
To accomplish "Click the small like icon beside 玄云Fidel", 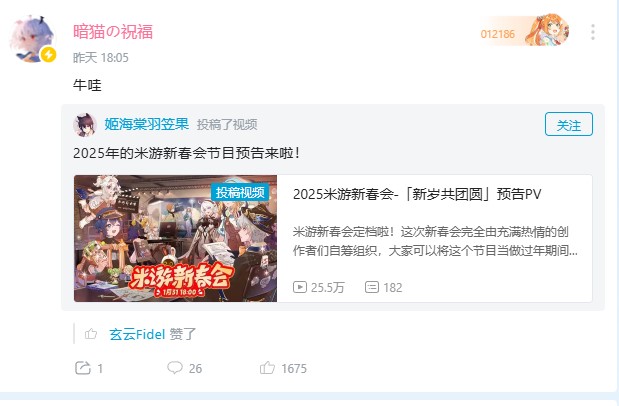I will pyautogui.click(x=91, y=334).
